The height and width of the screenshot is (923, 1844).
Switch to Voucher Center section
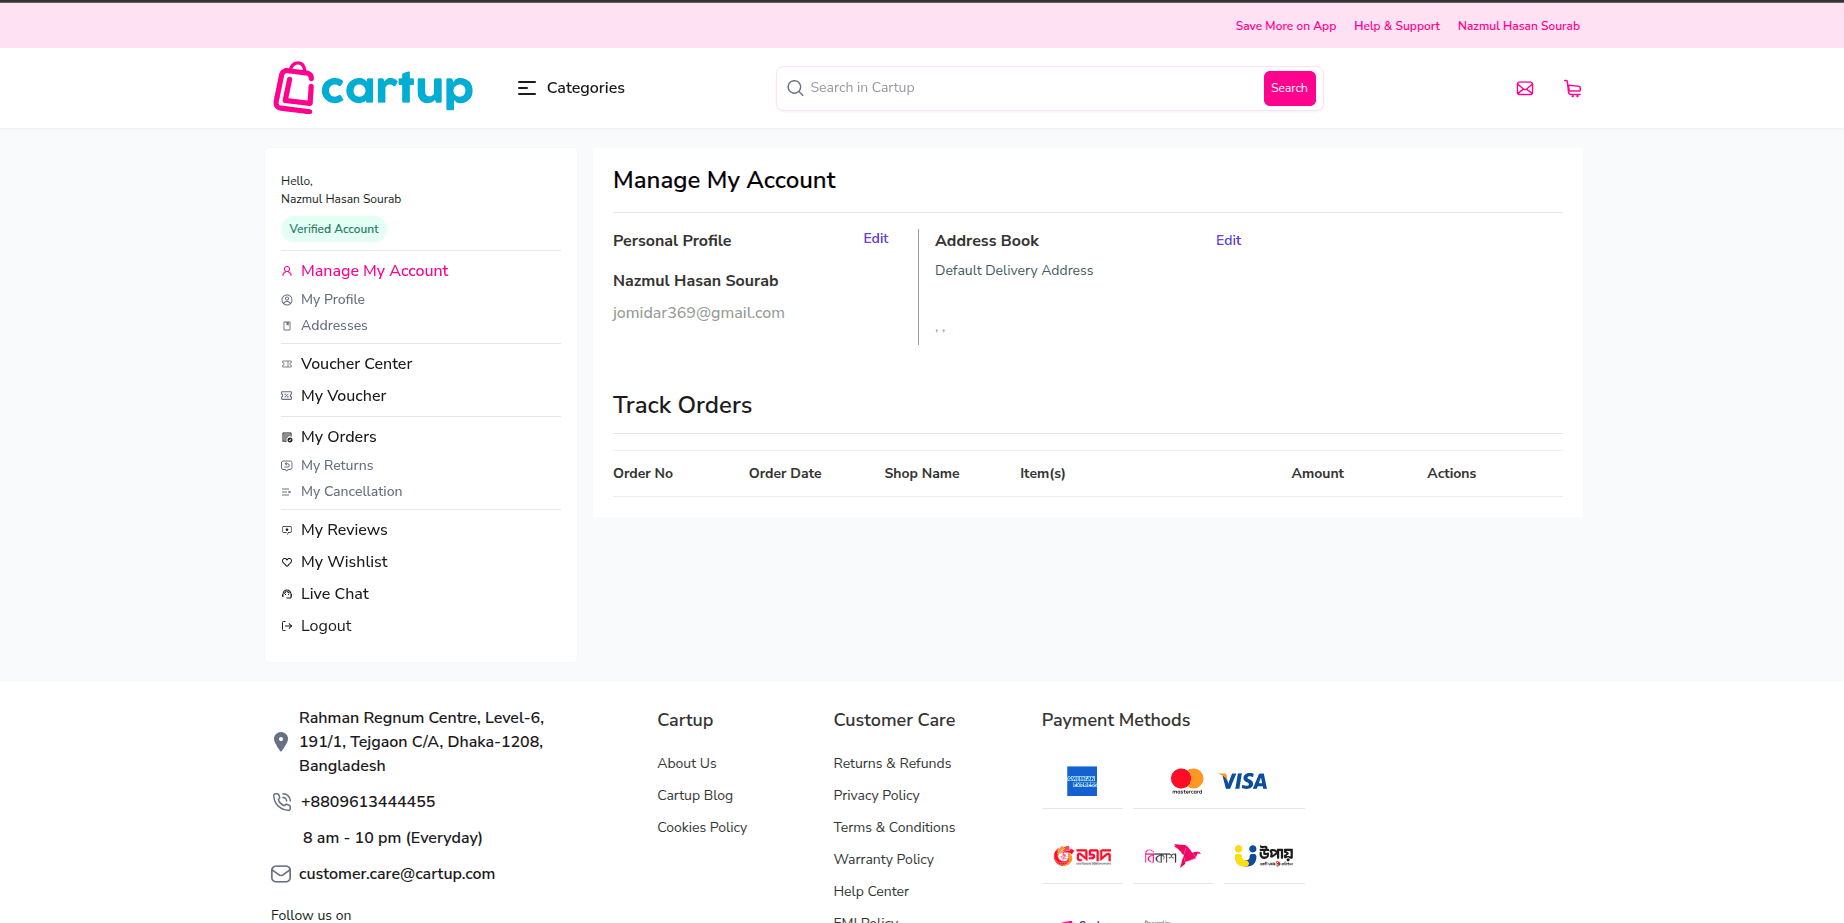(356, 364)
